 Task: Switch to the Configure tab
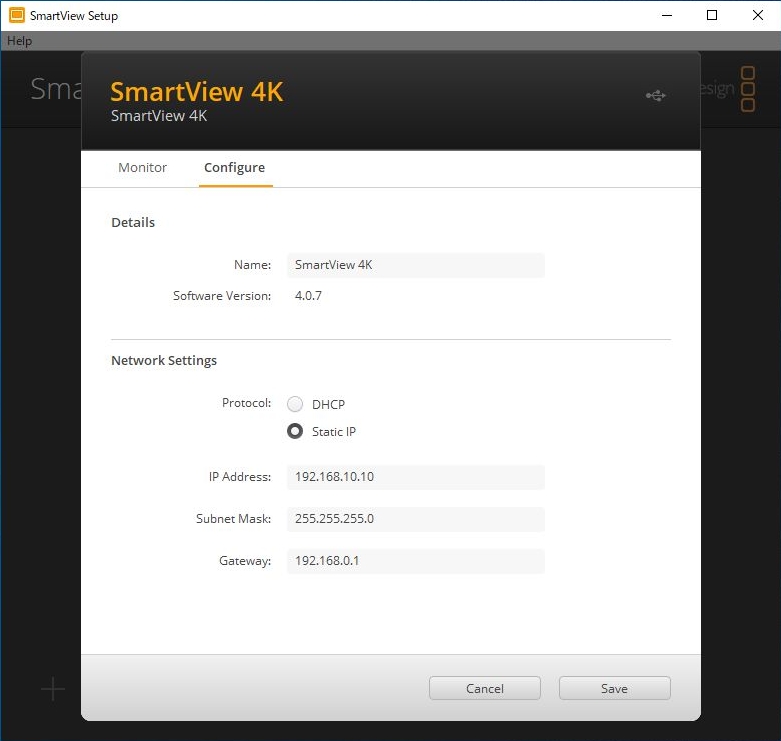click(x=235, y=167)
